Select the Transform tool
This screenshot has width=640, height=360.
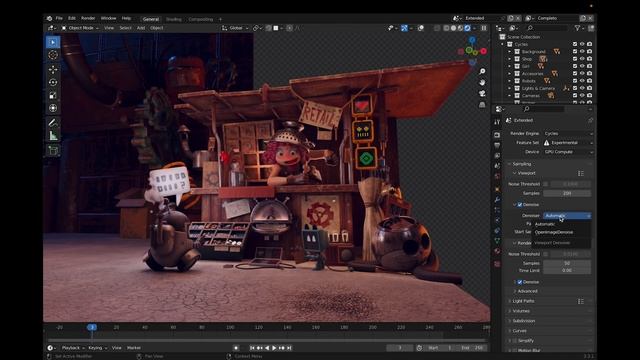coord(53,108)
